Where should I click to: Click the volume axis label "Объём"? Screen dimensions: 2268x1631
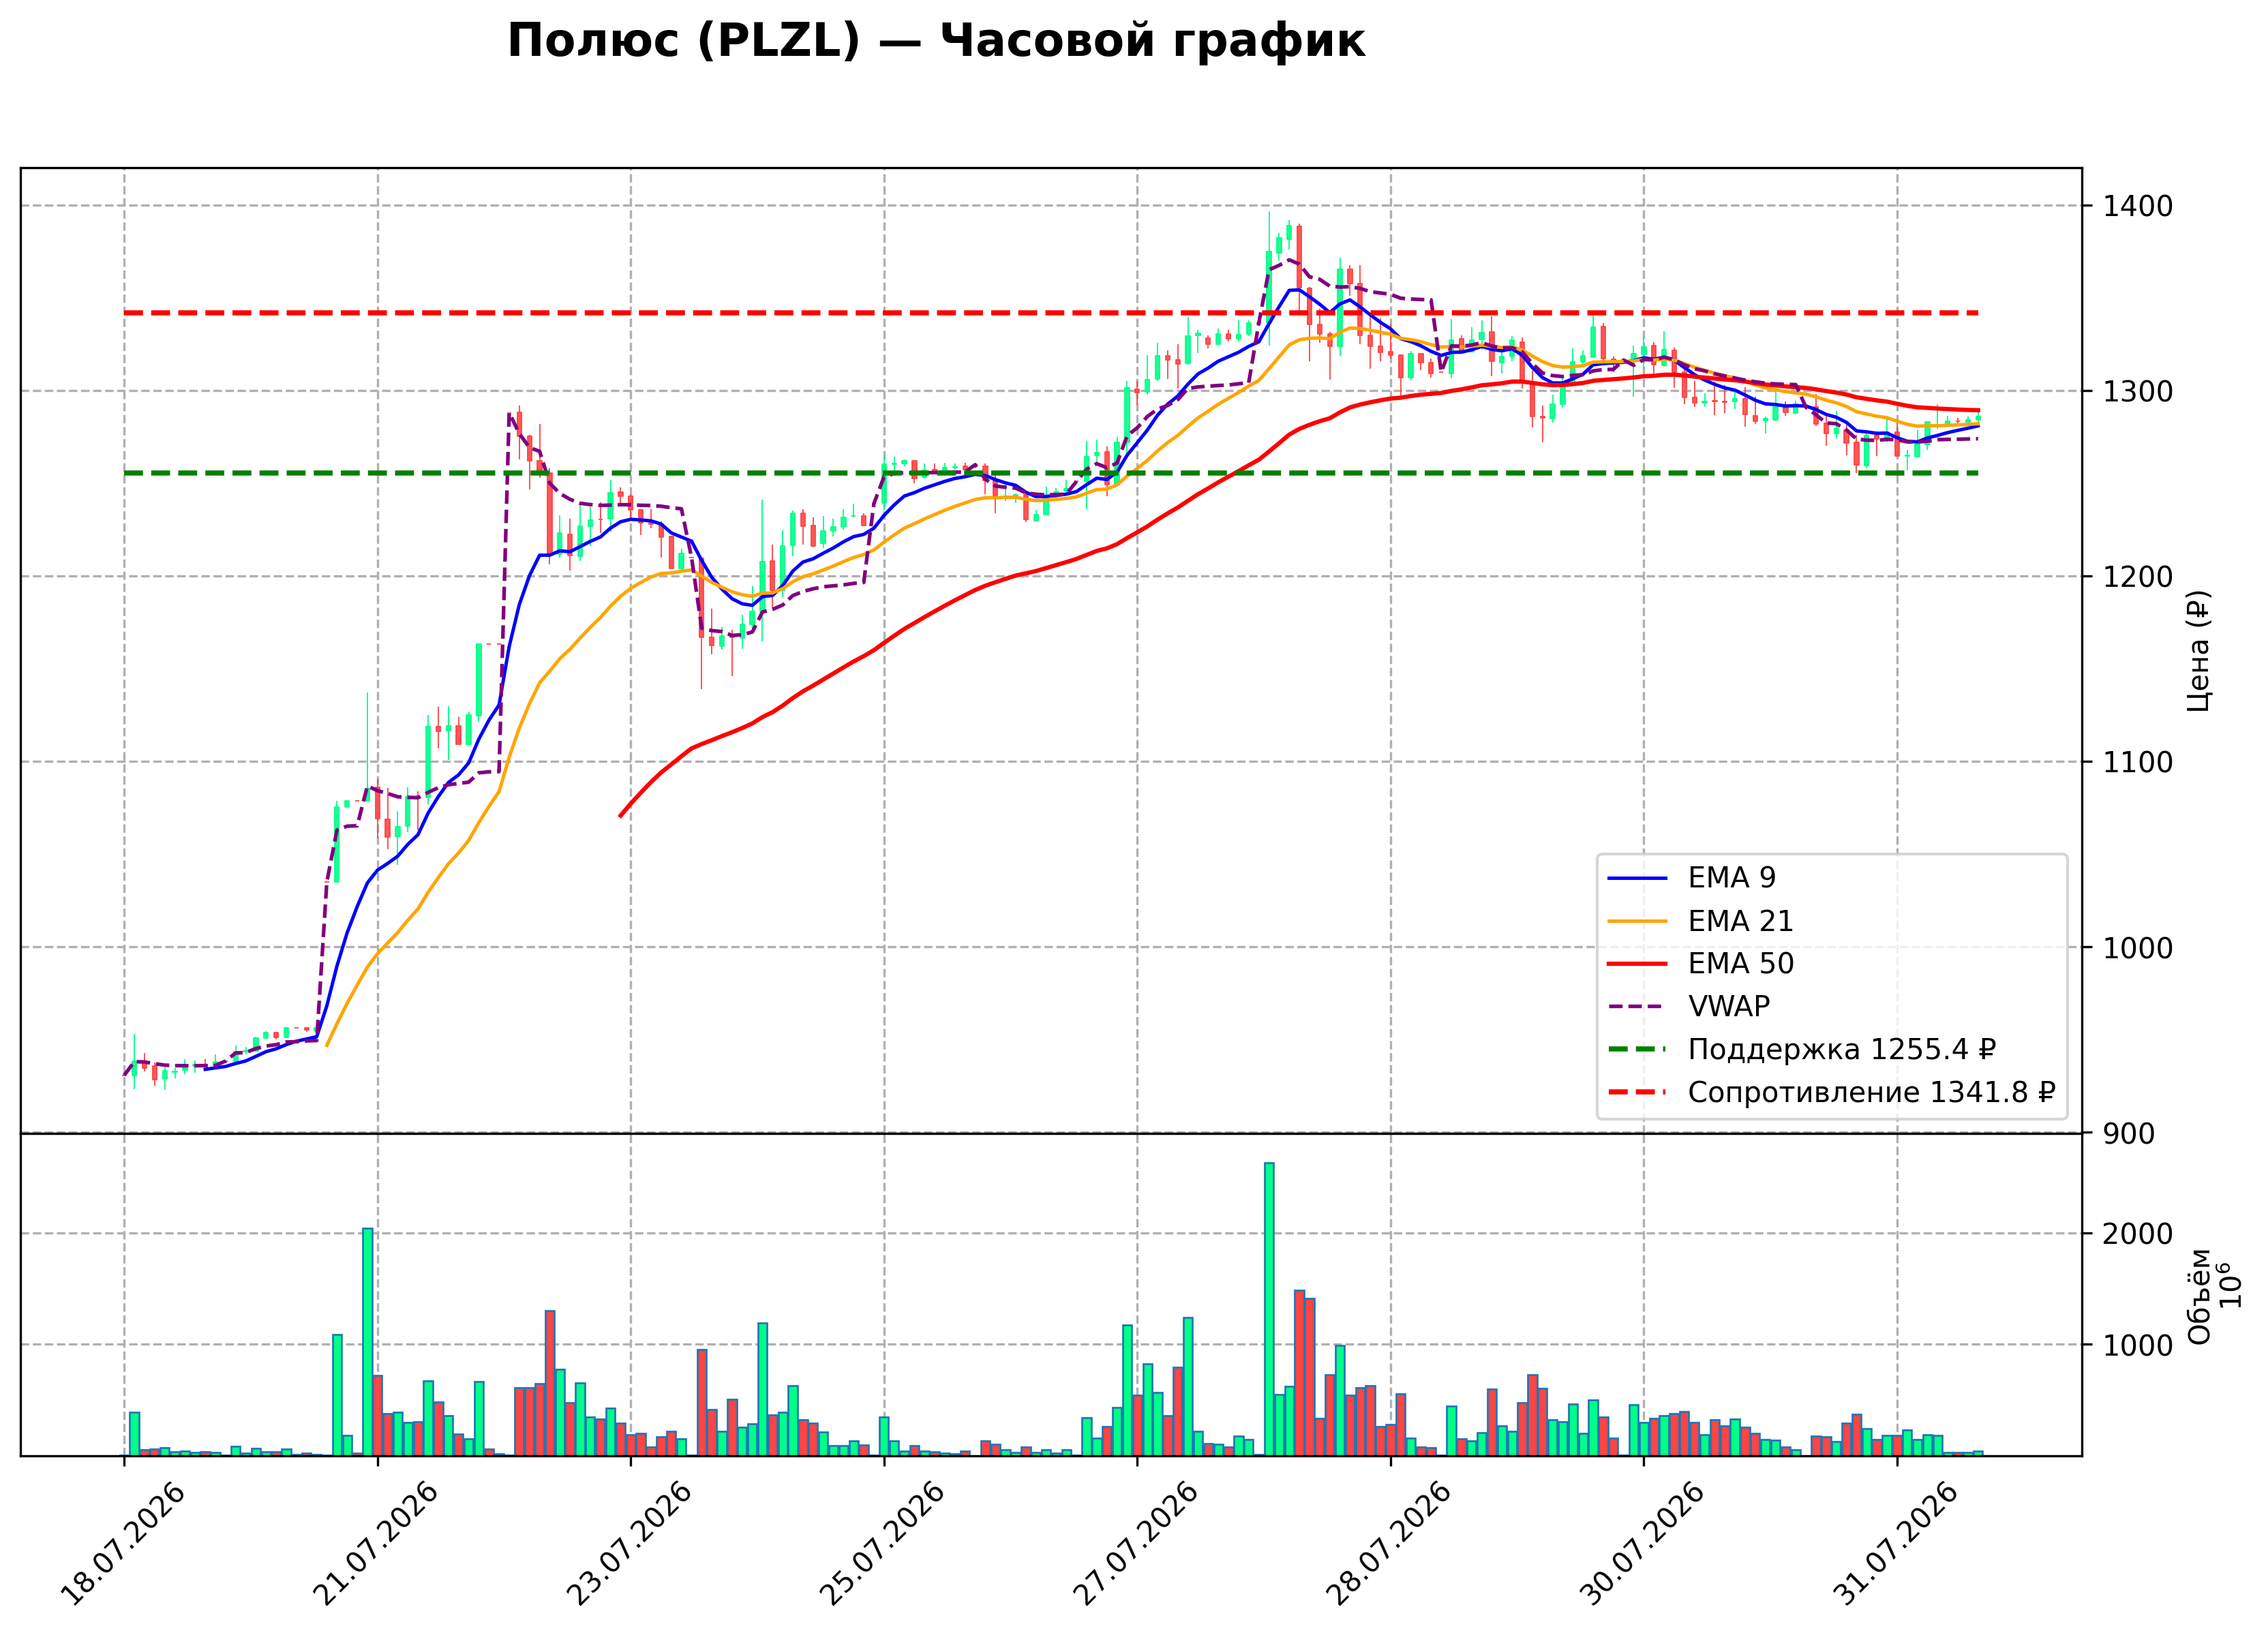coord(2198,1296)
